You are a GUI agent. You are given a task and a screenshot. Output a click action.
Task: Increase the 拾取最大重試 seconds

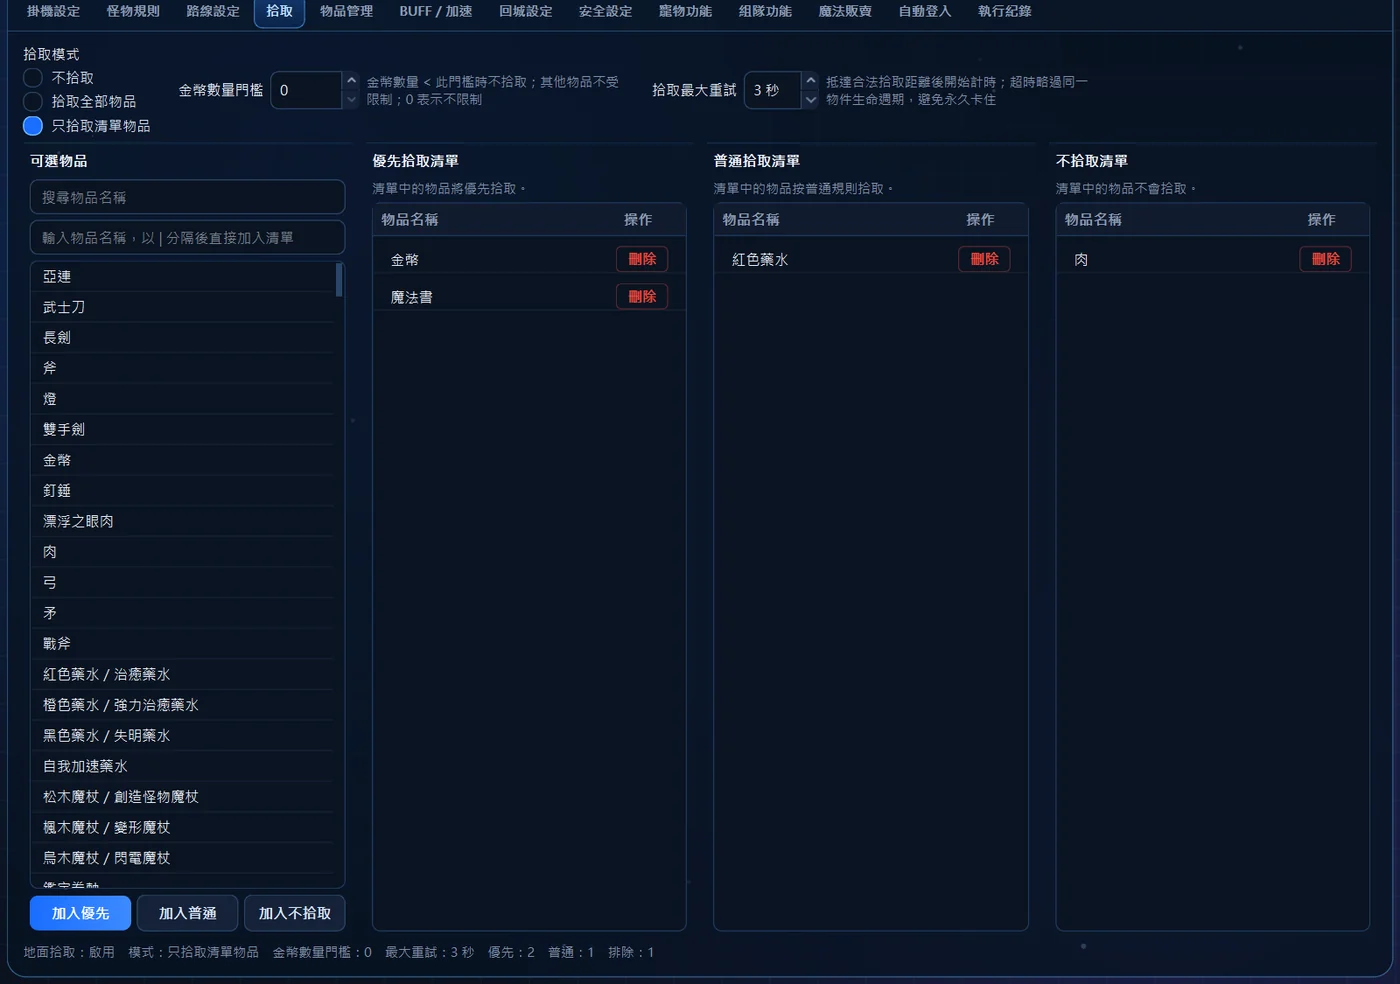coord(810,81)
